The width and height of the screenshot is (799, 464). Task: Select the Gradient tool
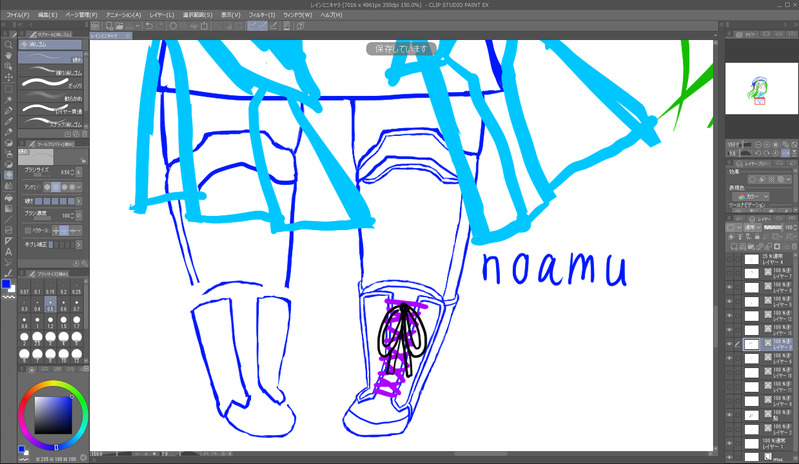click(8, 208)
